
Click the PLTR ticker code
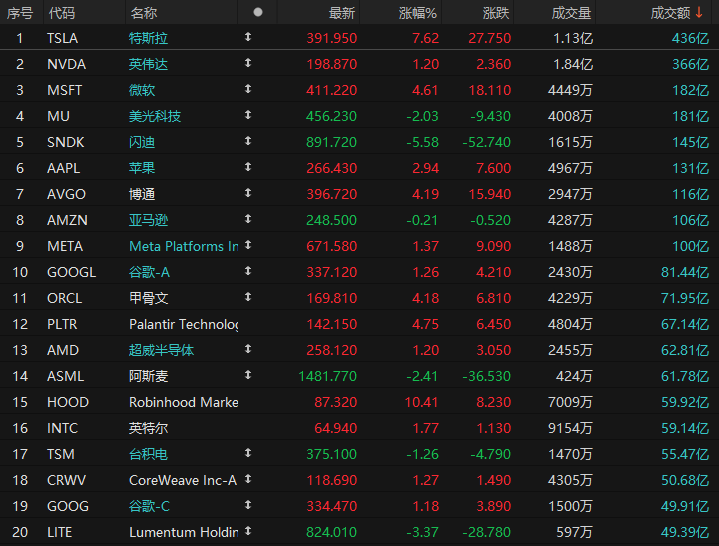click(62, 324)
